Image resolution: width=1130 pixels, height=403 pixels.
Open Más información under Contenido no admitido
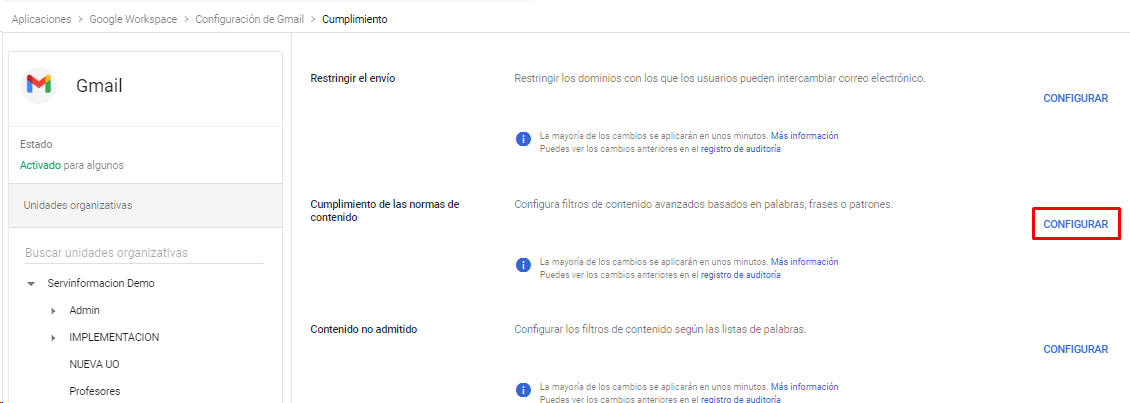pos(804,386)
